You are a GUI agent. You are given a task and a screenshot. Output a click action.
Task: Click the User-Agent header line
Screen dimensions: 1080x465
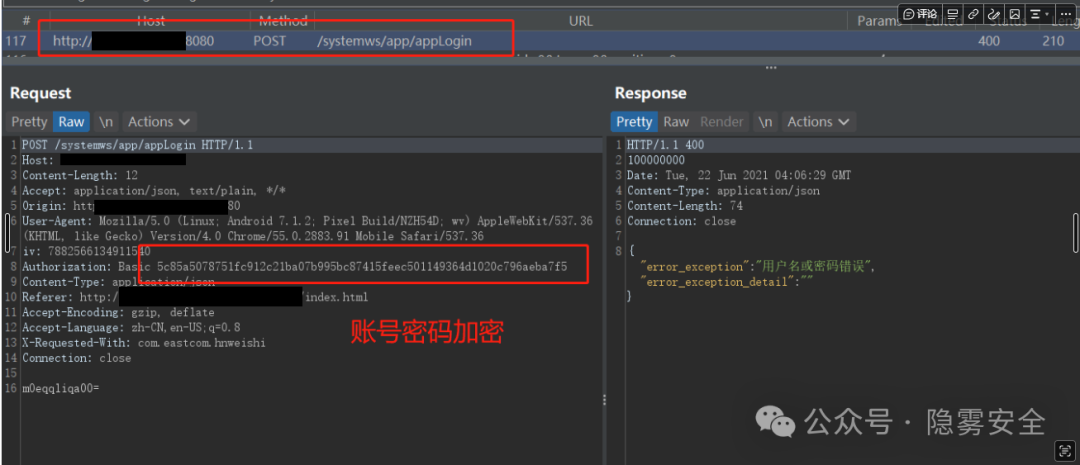click(x=307, y=229)
